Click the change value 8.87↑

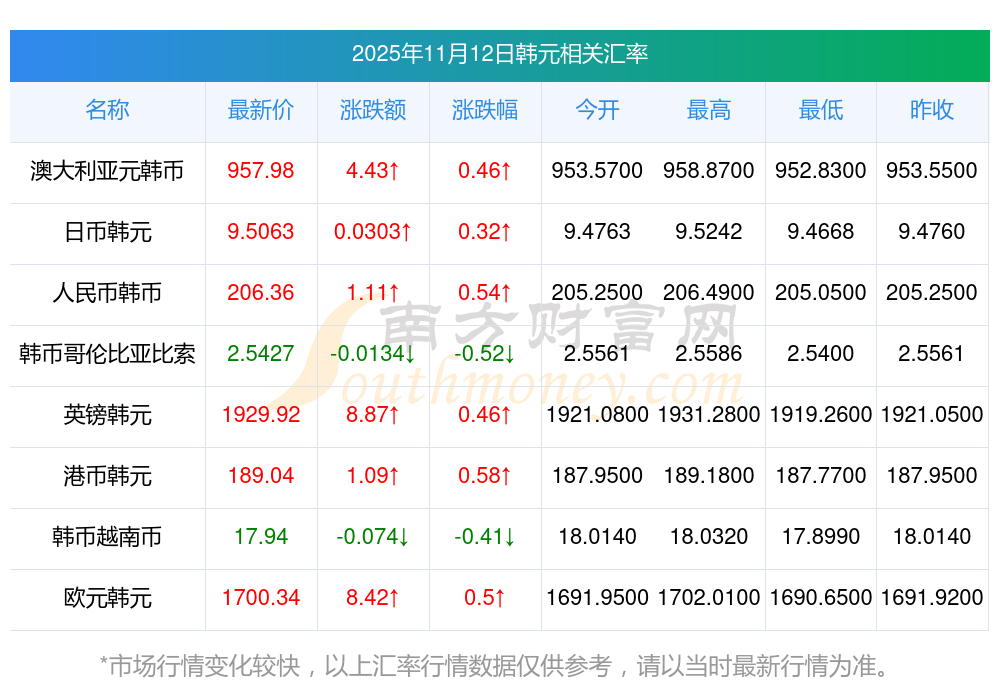coord(372,415)
